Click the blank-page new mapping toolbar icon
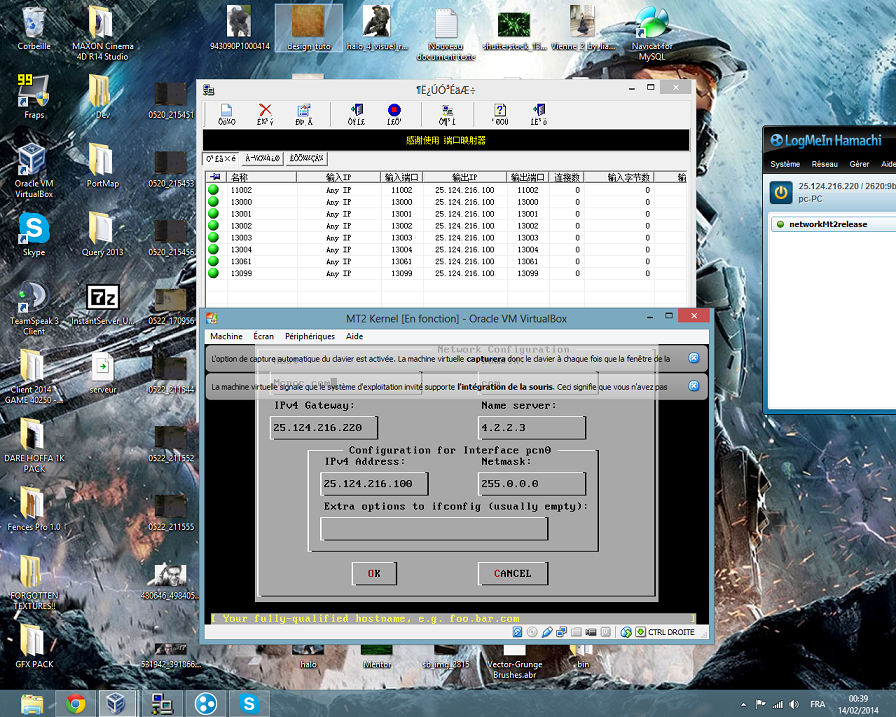This screenshot has width=896, height=717. pyautogui.click(x=226, y=114)
